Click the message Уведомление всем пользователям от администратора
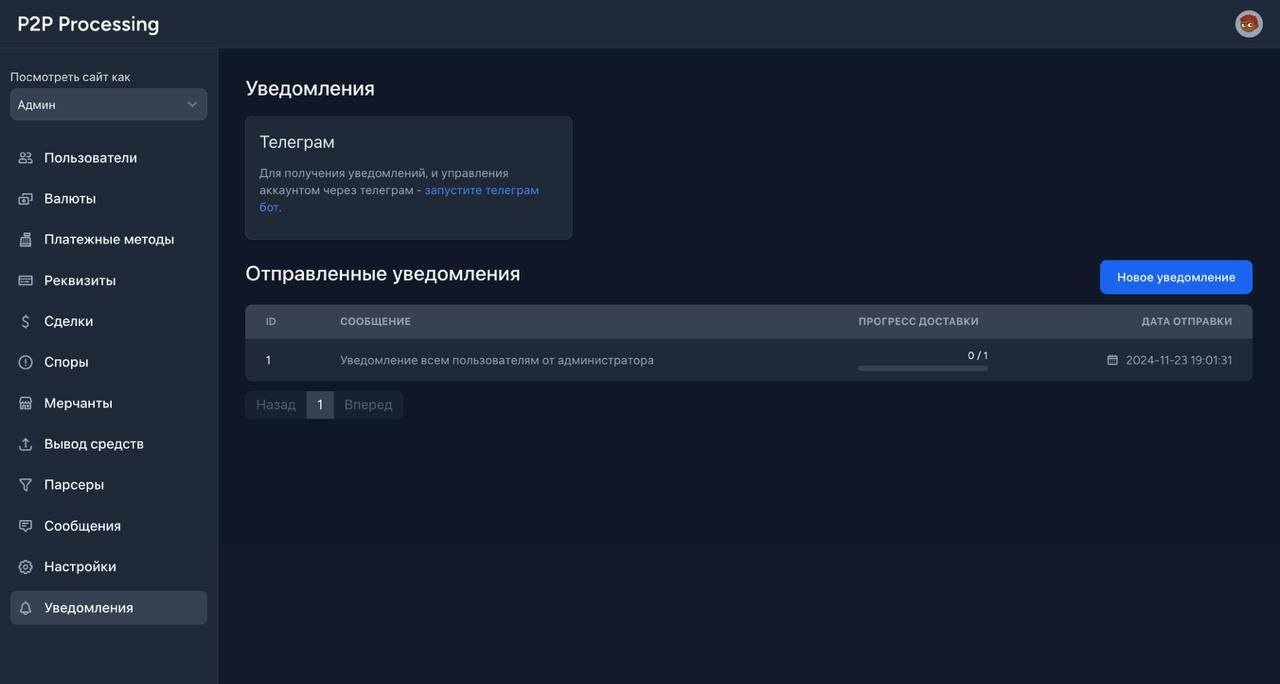 497,360
